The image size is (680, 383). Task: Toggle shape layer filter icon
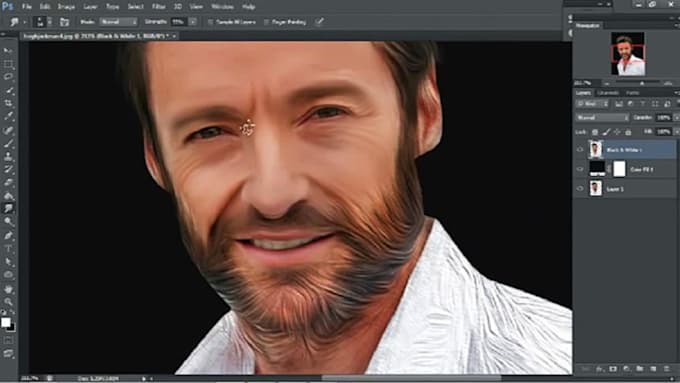[x=655, y=104]
